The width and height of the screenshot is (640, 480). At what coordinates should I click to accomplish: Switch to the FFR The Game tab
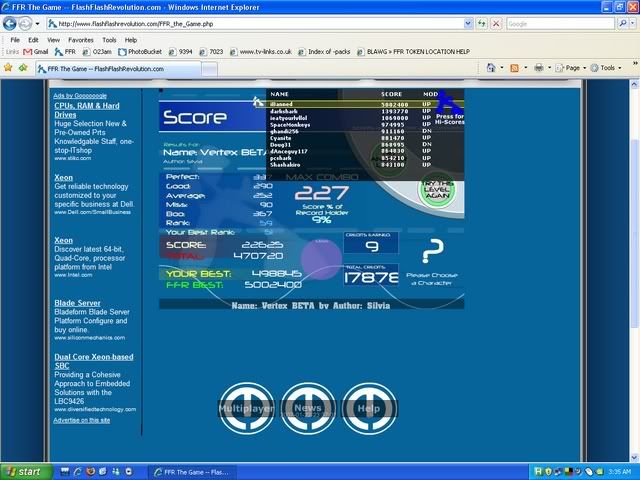point(98,68)
